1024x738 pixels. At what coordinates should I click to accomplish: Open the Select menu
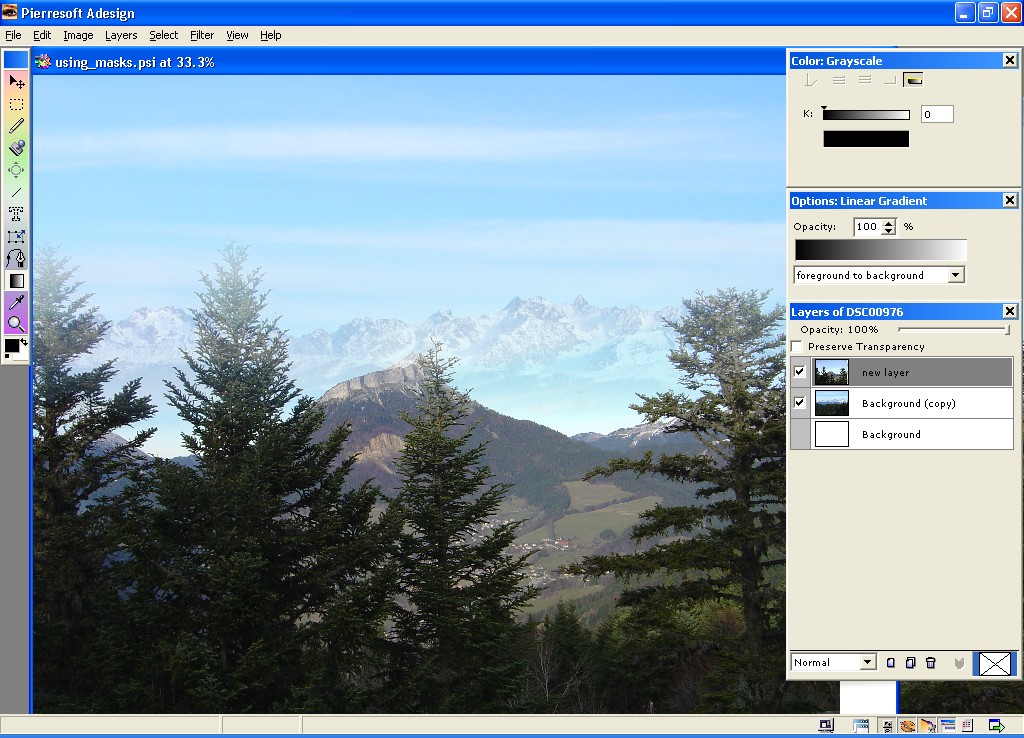point(163,35)
